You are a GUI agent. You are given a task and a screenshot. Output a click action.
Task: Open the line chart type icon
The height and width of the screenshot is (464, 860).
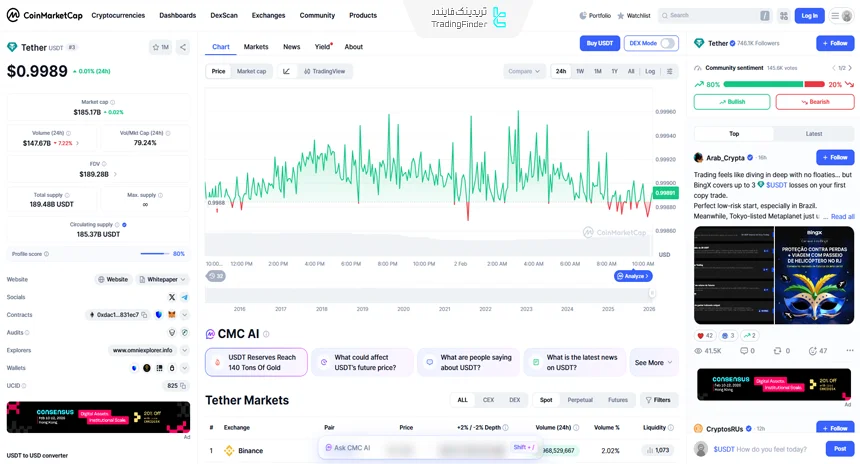coord(286,71)
